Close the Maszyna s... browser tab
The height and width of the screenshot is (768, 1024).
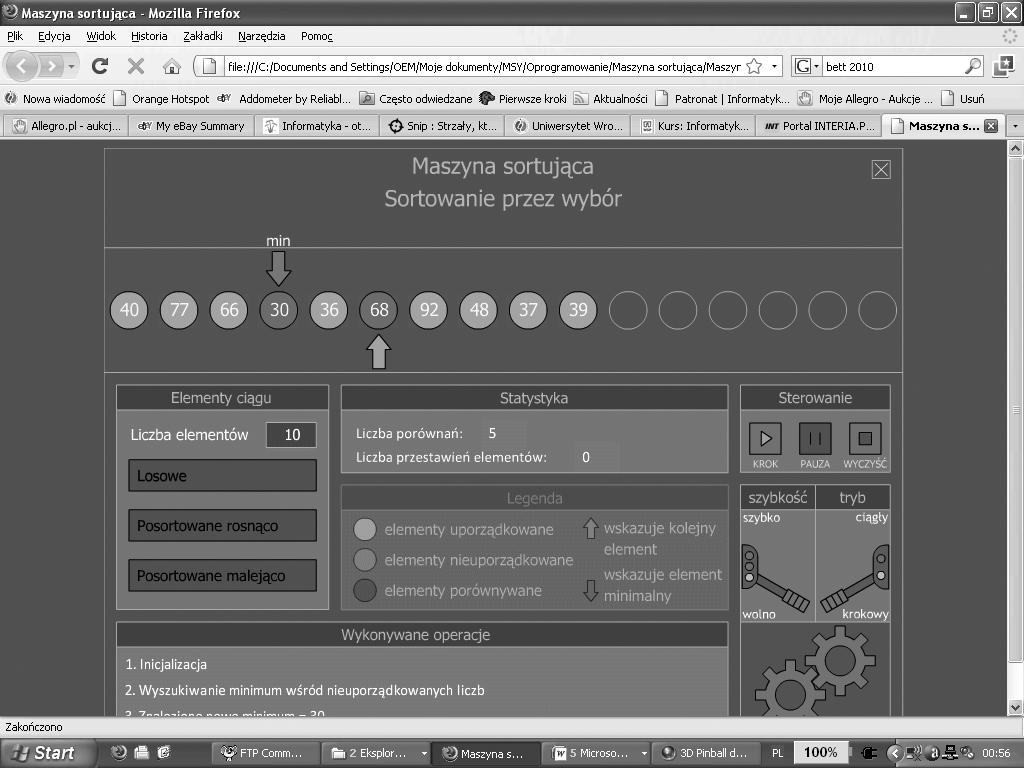[991, 126]
